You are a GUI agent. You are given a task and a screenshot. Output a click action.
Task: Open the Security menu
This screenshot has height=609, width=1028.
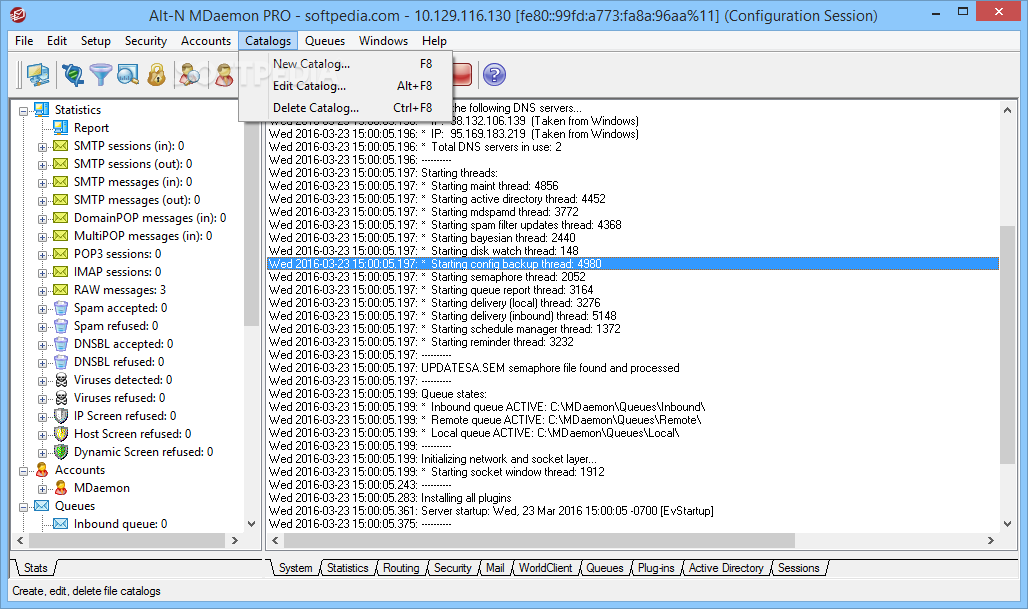coord(146,41)
